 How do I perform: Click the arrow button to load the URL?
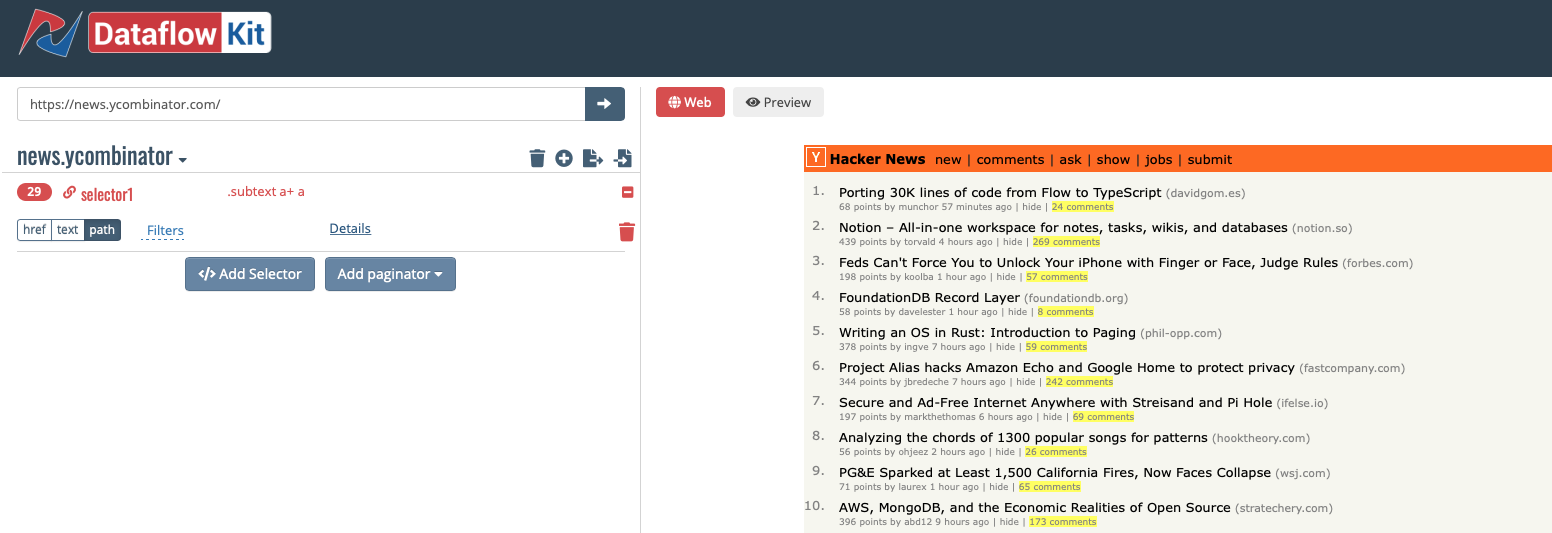pos(604,104)
